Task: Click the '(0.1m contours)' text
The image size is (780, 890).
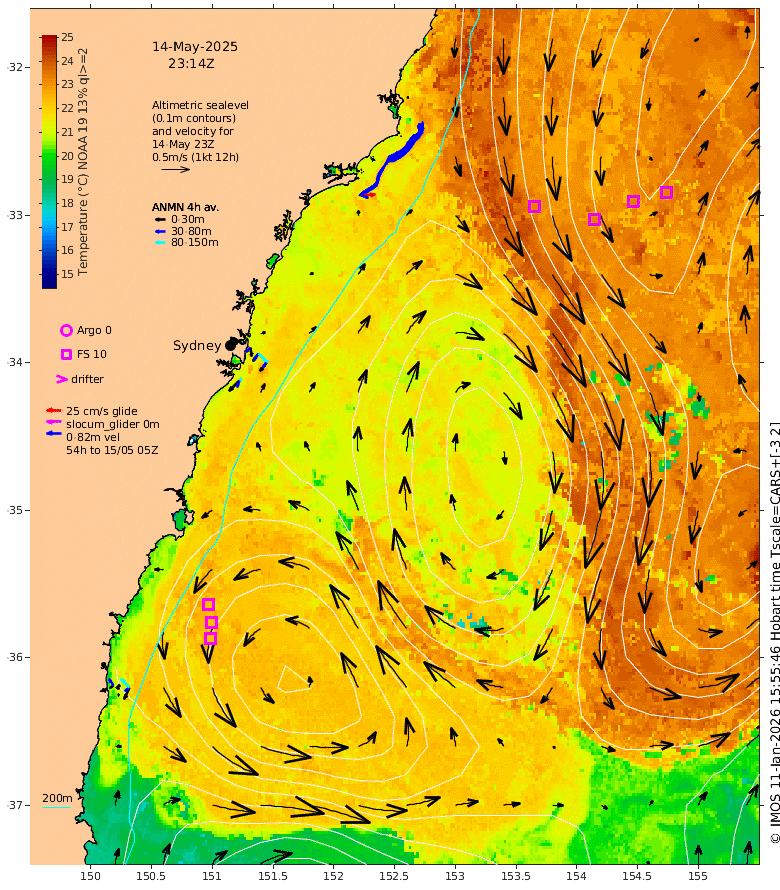Action: click(194, 118)
